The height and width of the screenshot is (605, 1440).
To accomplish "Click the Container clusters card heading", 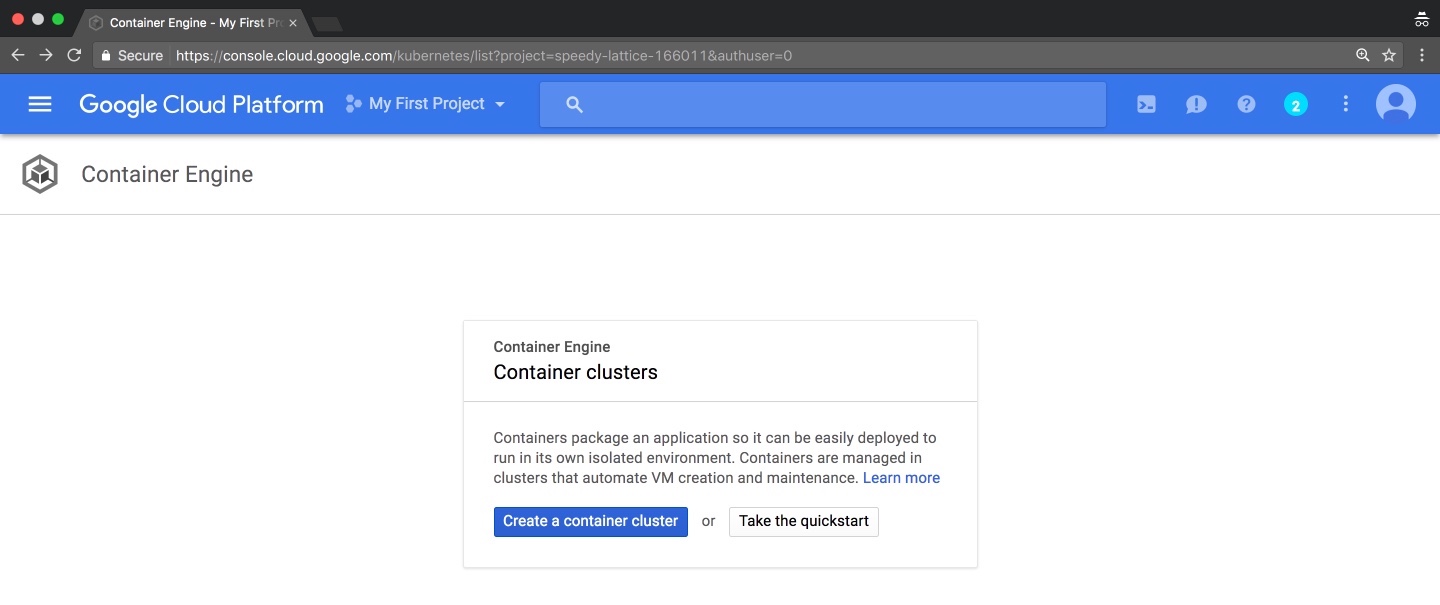I will (x=576, y=372).
